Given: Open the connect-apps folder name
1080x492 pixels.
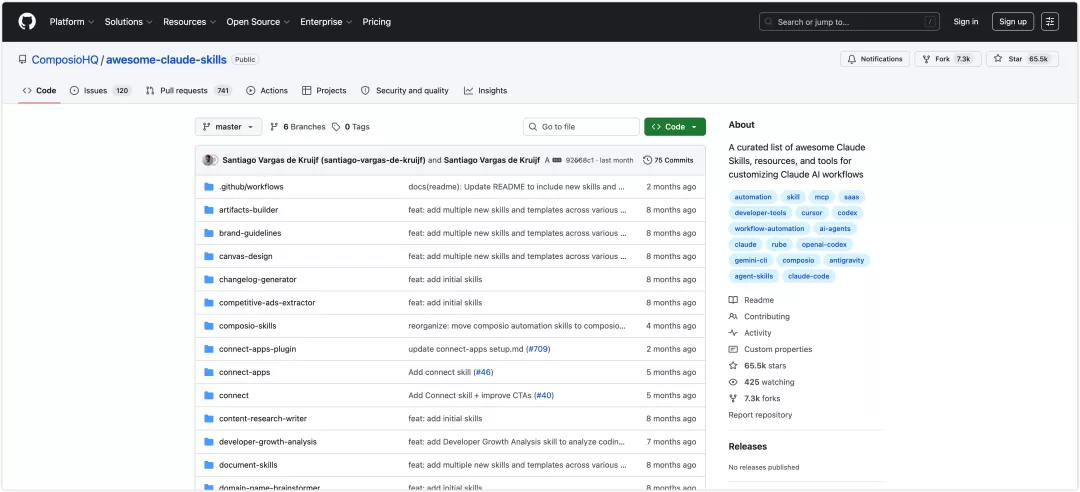Looking at the screenshot, I should (x=245, y=372).
